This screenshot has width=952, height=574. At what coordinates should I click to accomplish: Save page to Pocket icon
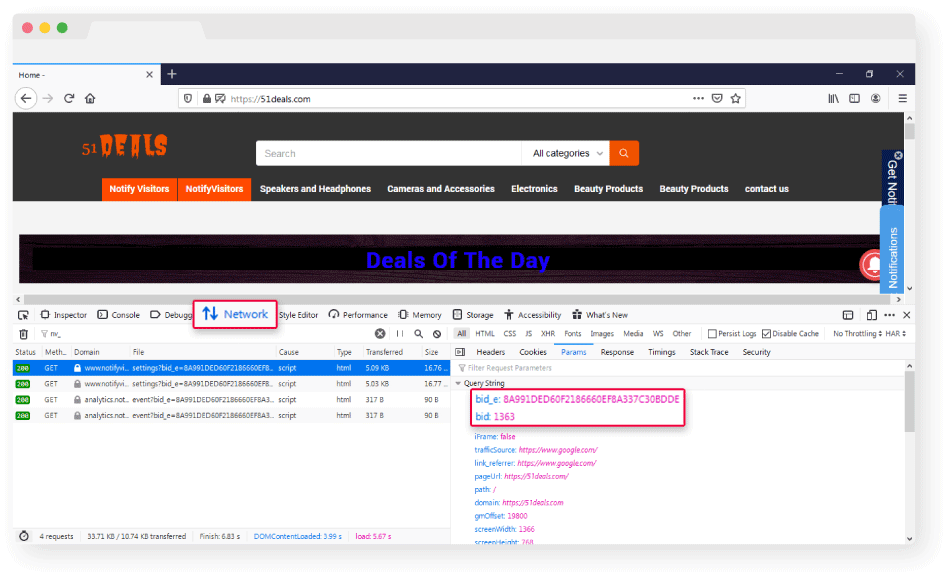(717, 98)
